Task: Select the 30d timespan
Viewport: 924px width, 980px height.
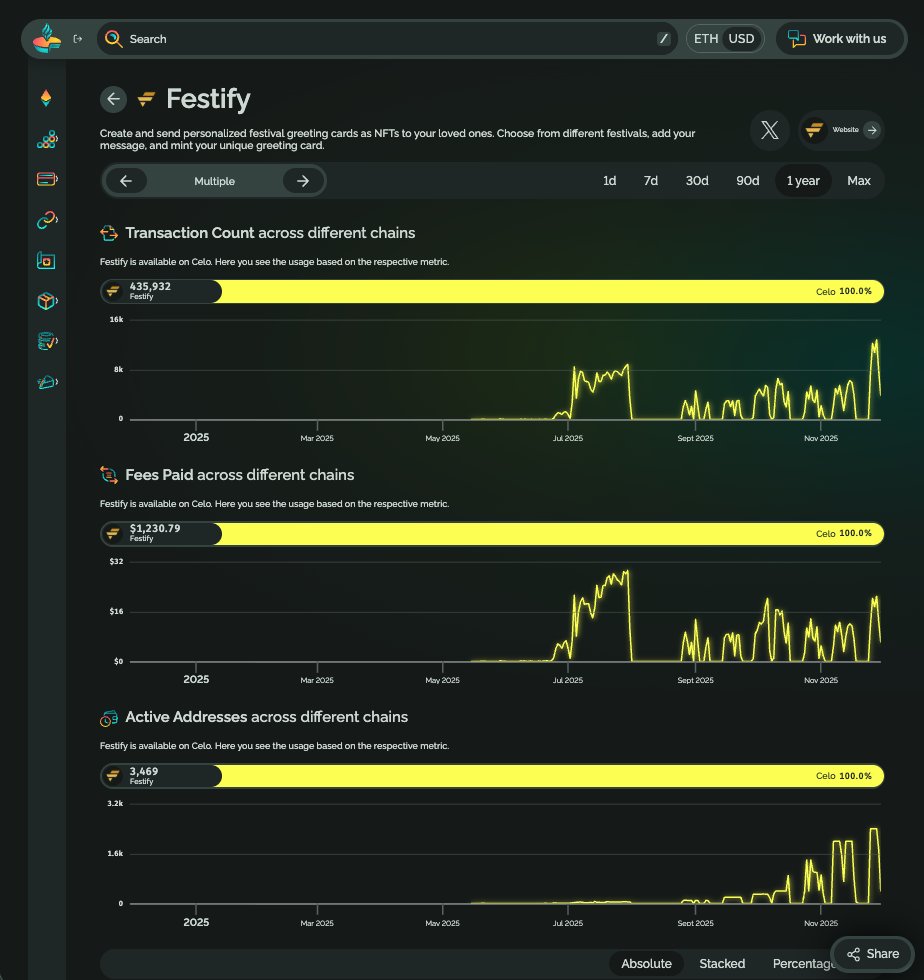Action: [x=697, y=181]
